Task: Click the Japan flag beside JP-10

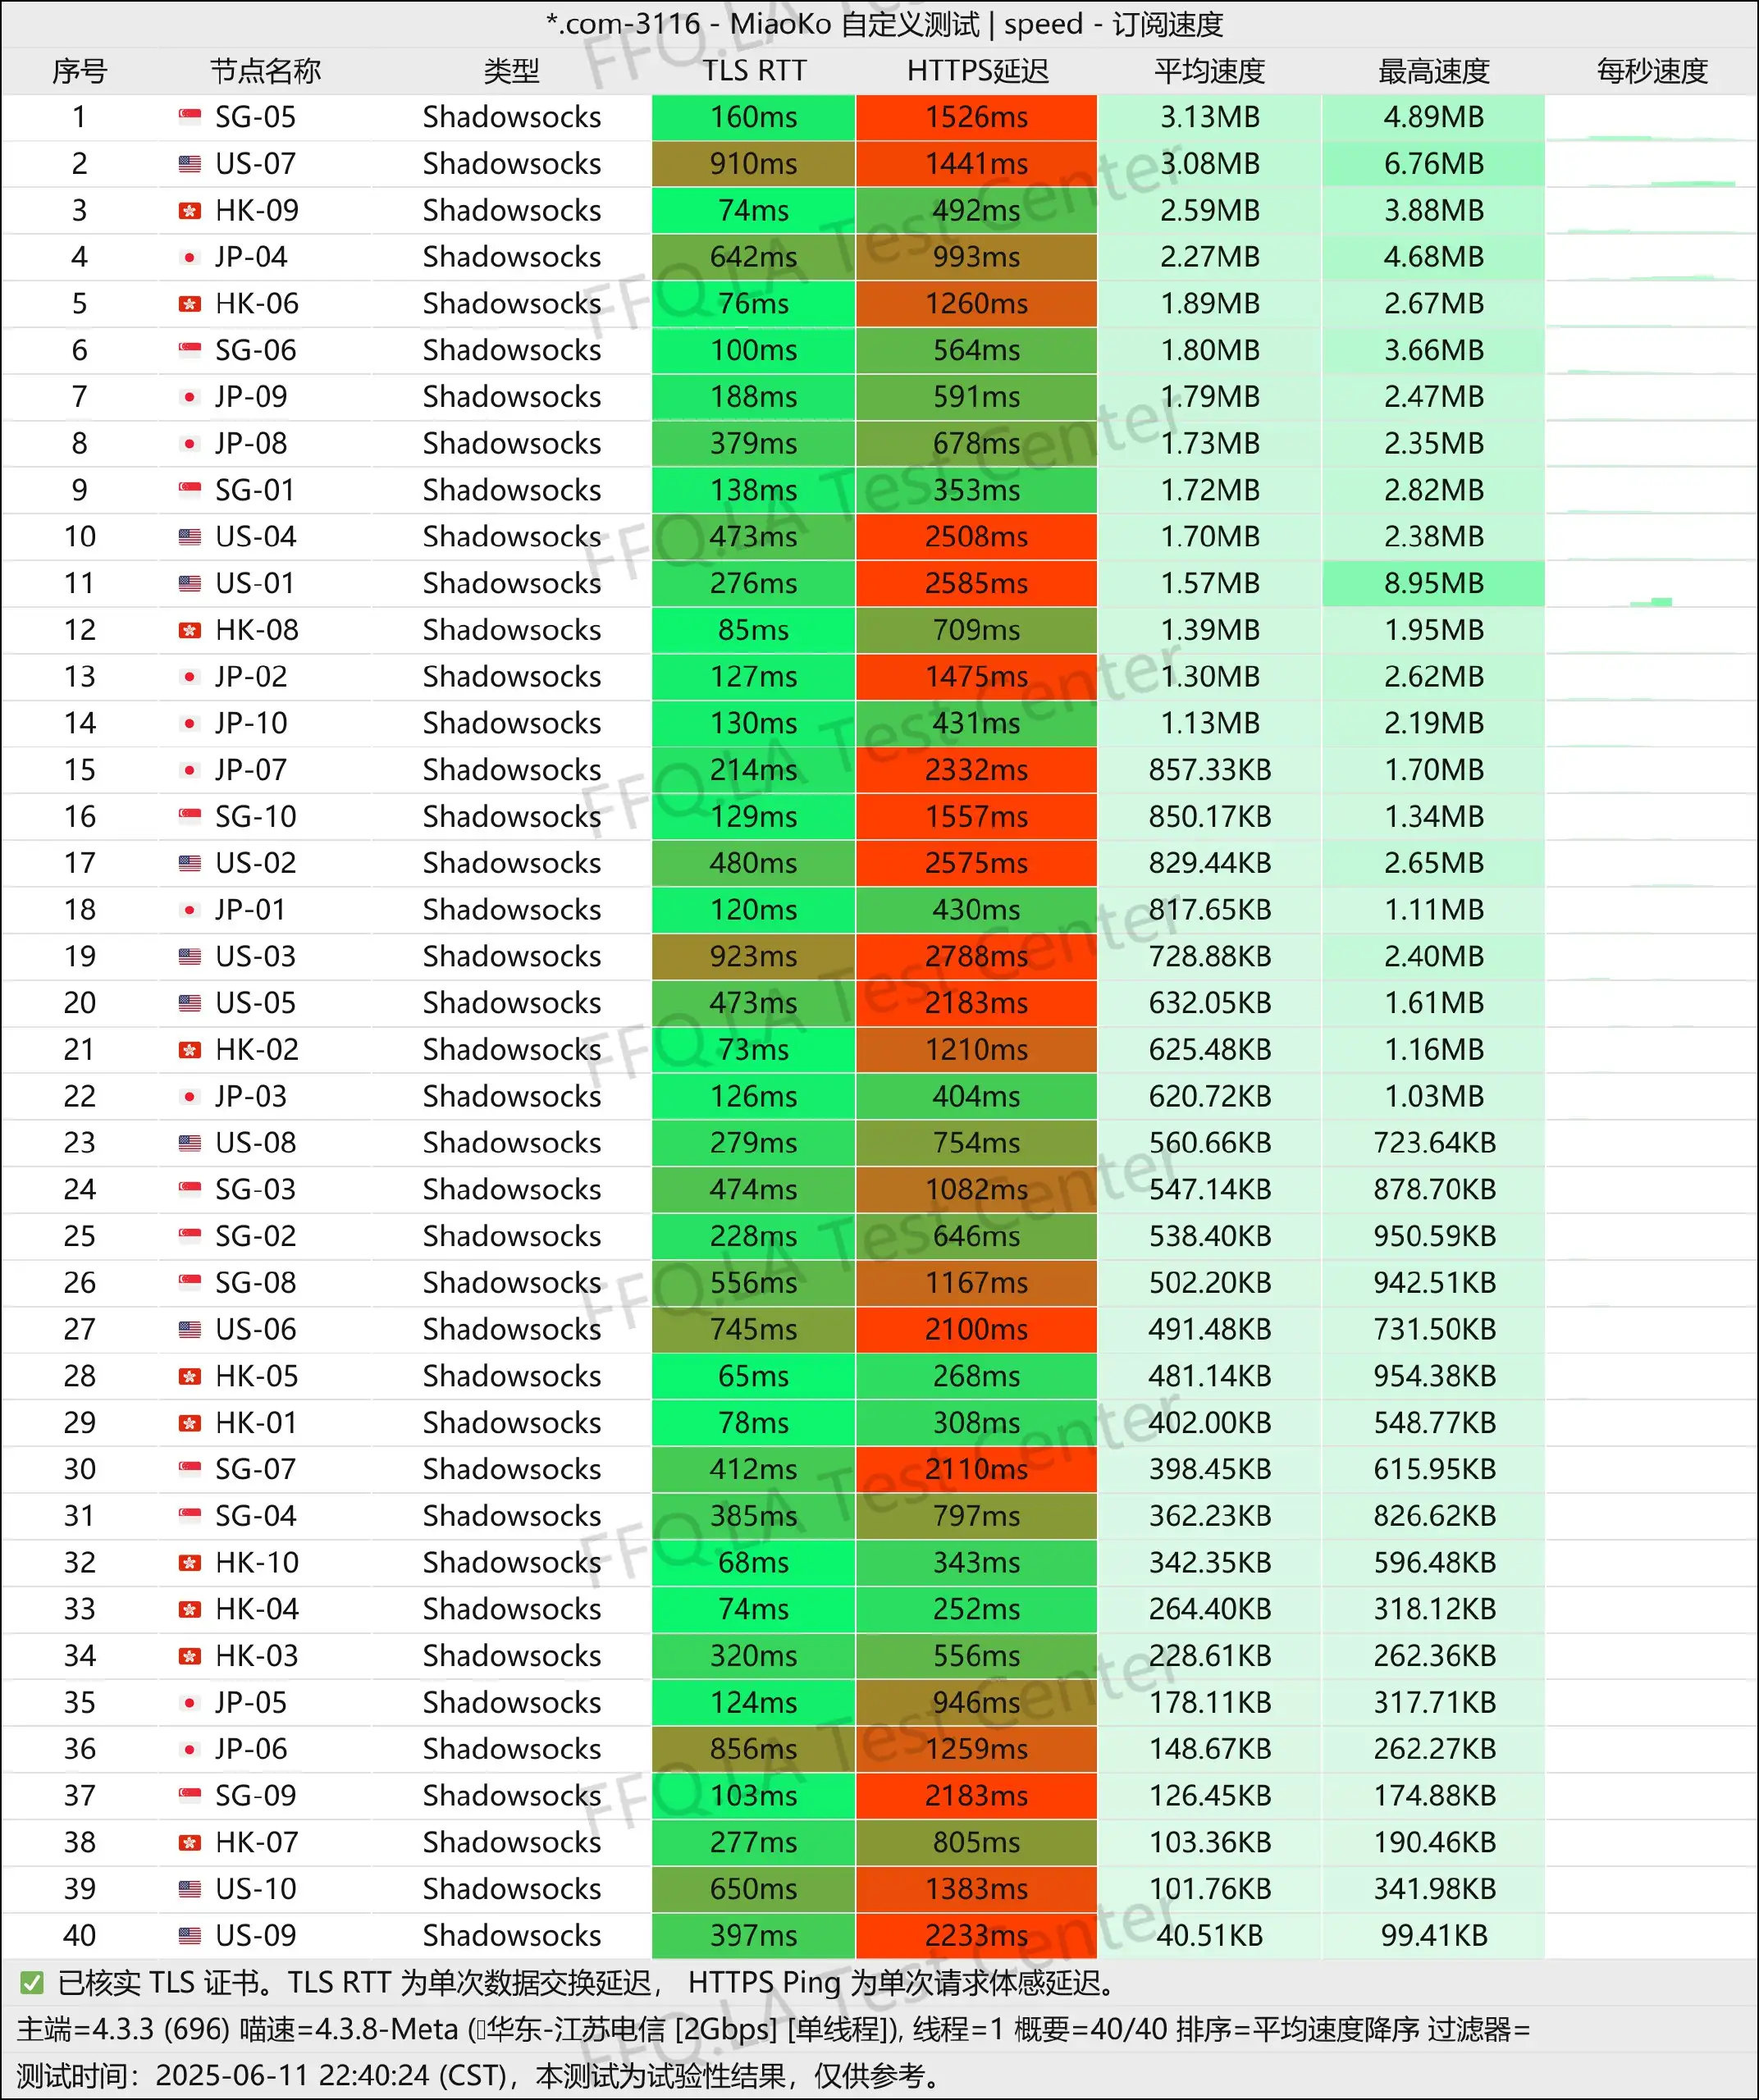Action: point(190,723)
